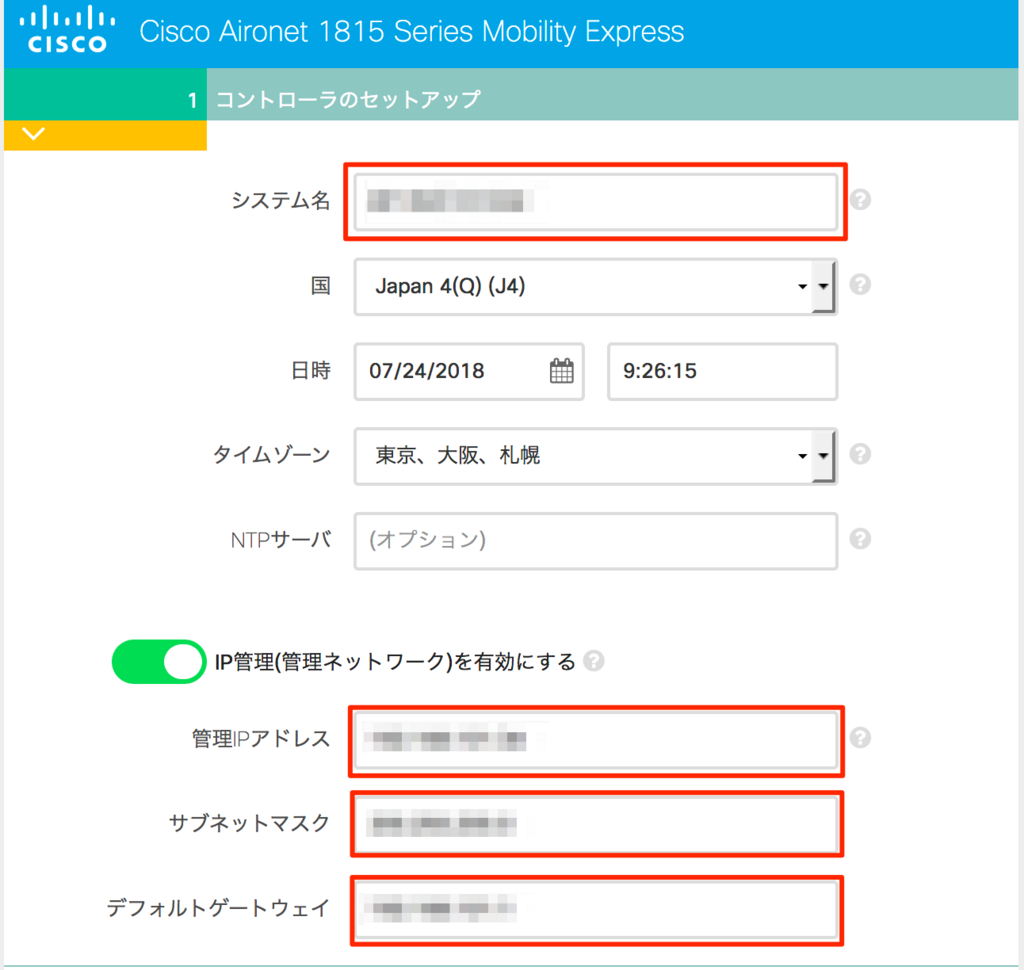Focus the 管理IPアドレス input field

pos(596,741)
